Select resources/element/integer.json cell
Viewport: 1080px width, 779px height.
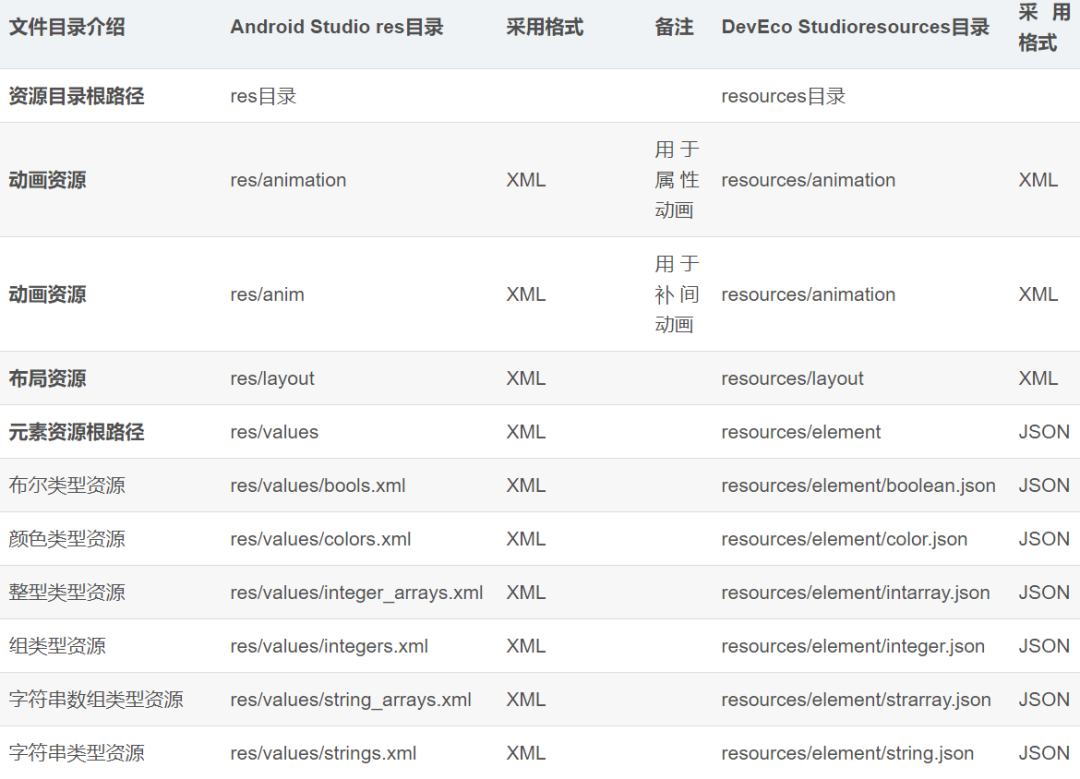point(853,646)
